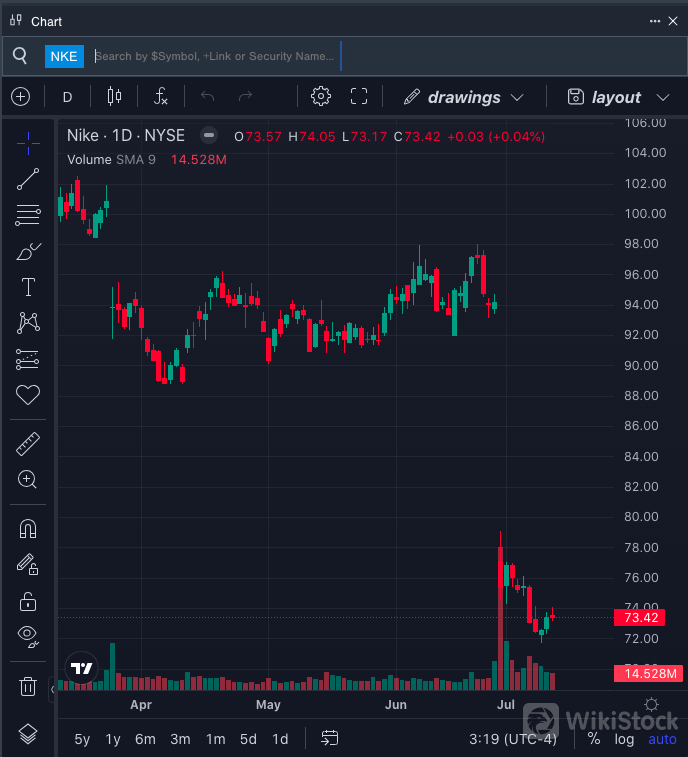Select the brush drawing tool
Viewport: 688px width, 757px height.
coord(28,251)
